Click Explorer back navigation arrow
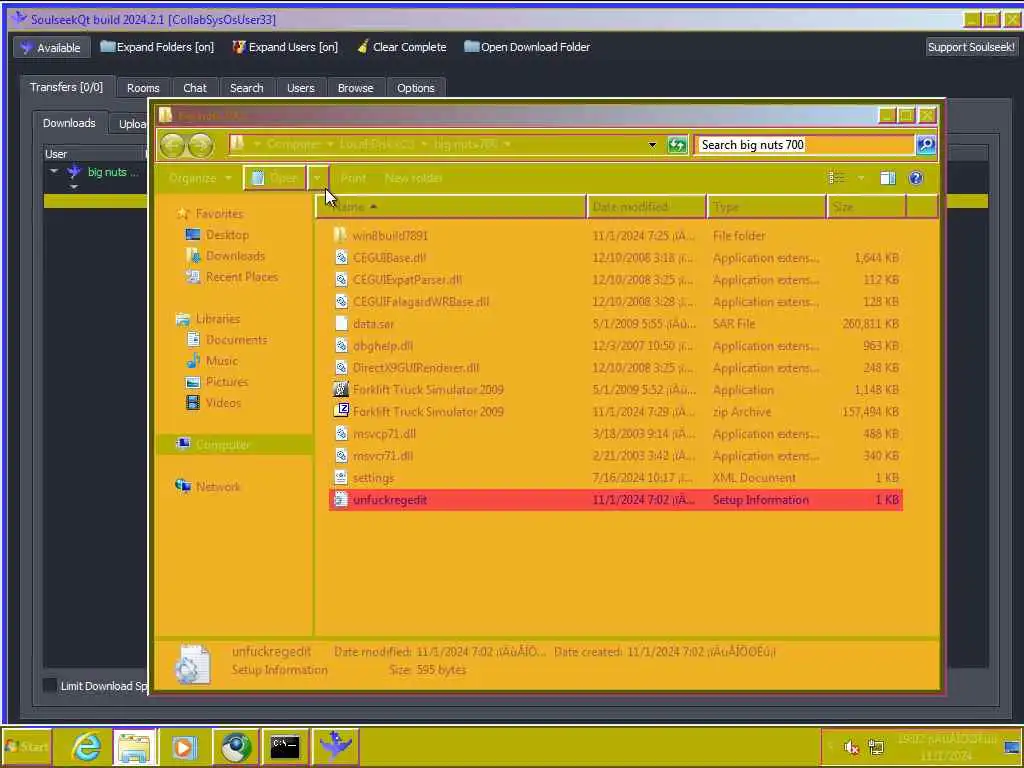This screenshot has width=1024, height=768. coord(172,145)
